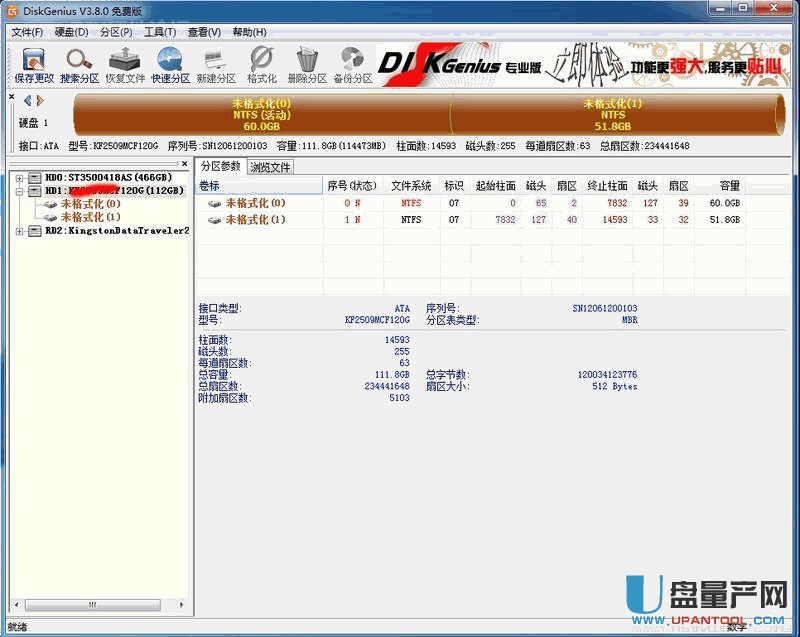Click the 卷标 column header
The image size is (800, 637).
coord(209,185)
